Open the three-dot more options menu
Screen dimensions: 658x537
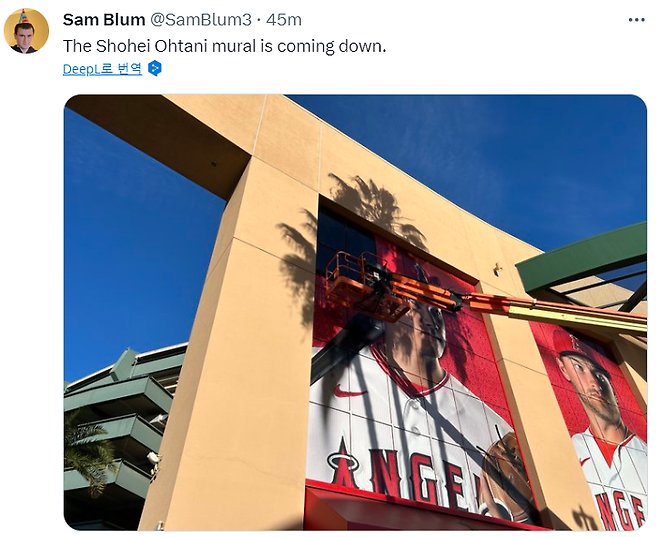click(636, 20)
